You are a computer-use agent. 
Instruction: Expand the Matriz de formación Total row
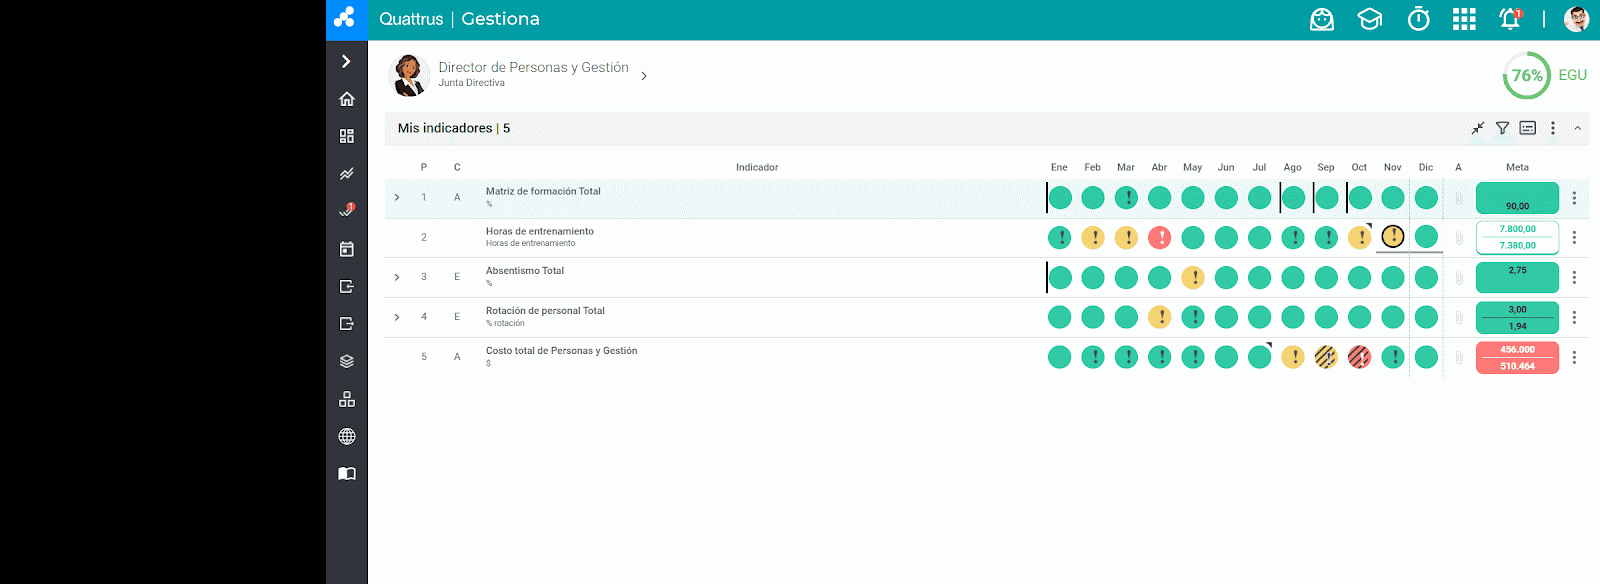pos(397,198)
